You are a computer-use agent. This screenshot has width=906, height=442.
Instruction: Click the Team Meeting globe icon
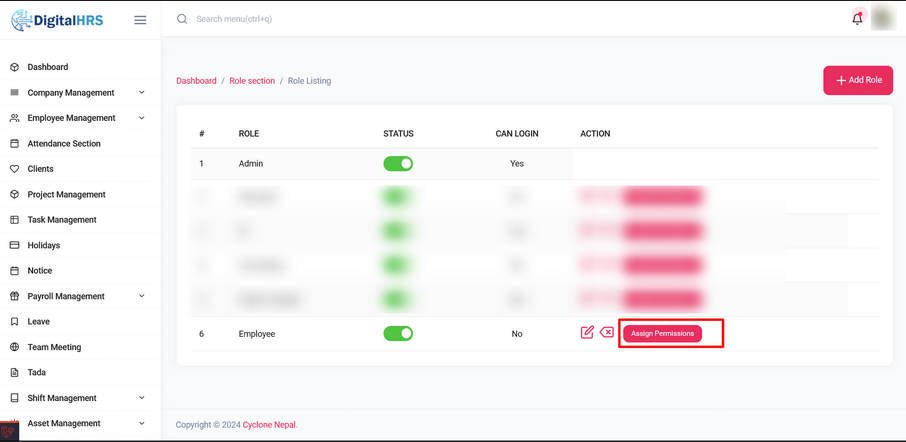[x=14, y=347]
